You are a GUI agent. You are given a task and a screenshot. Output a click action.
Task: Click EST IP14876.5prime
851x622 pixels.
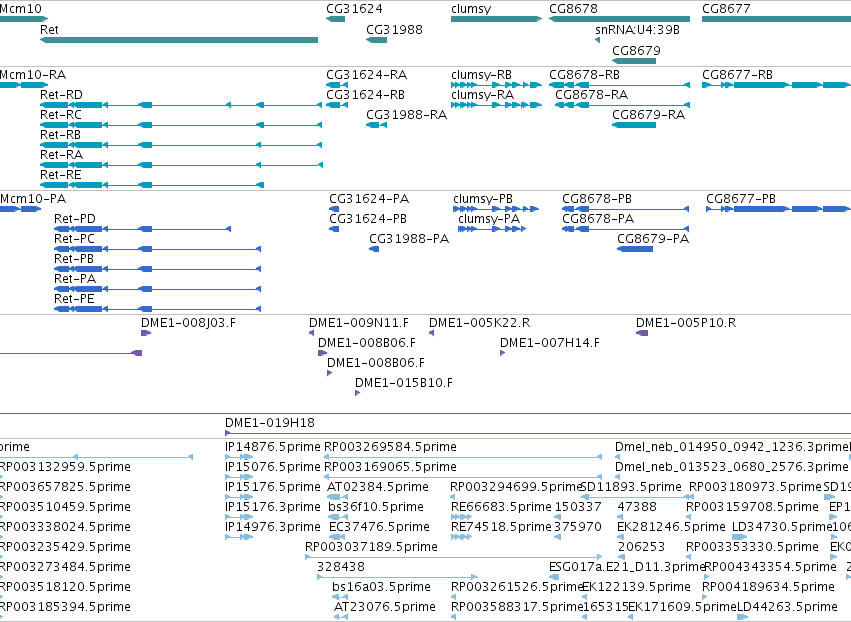click(x=239, y=458)
